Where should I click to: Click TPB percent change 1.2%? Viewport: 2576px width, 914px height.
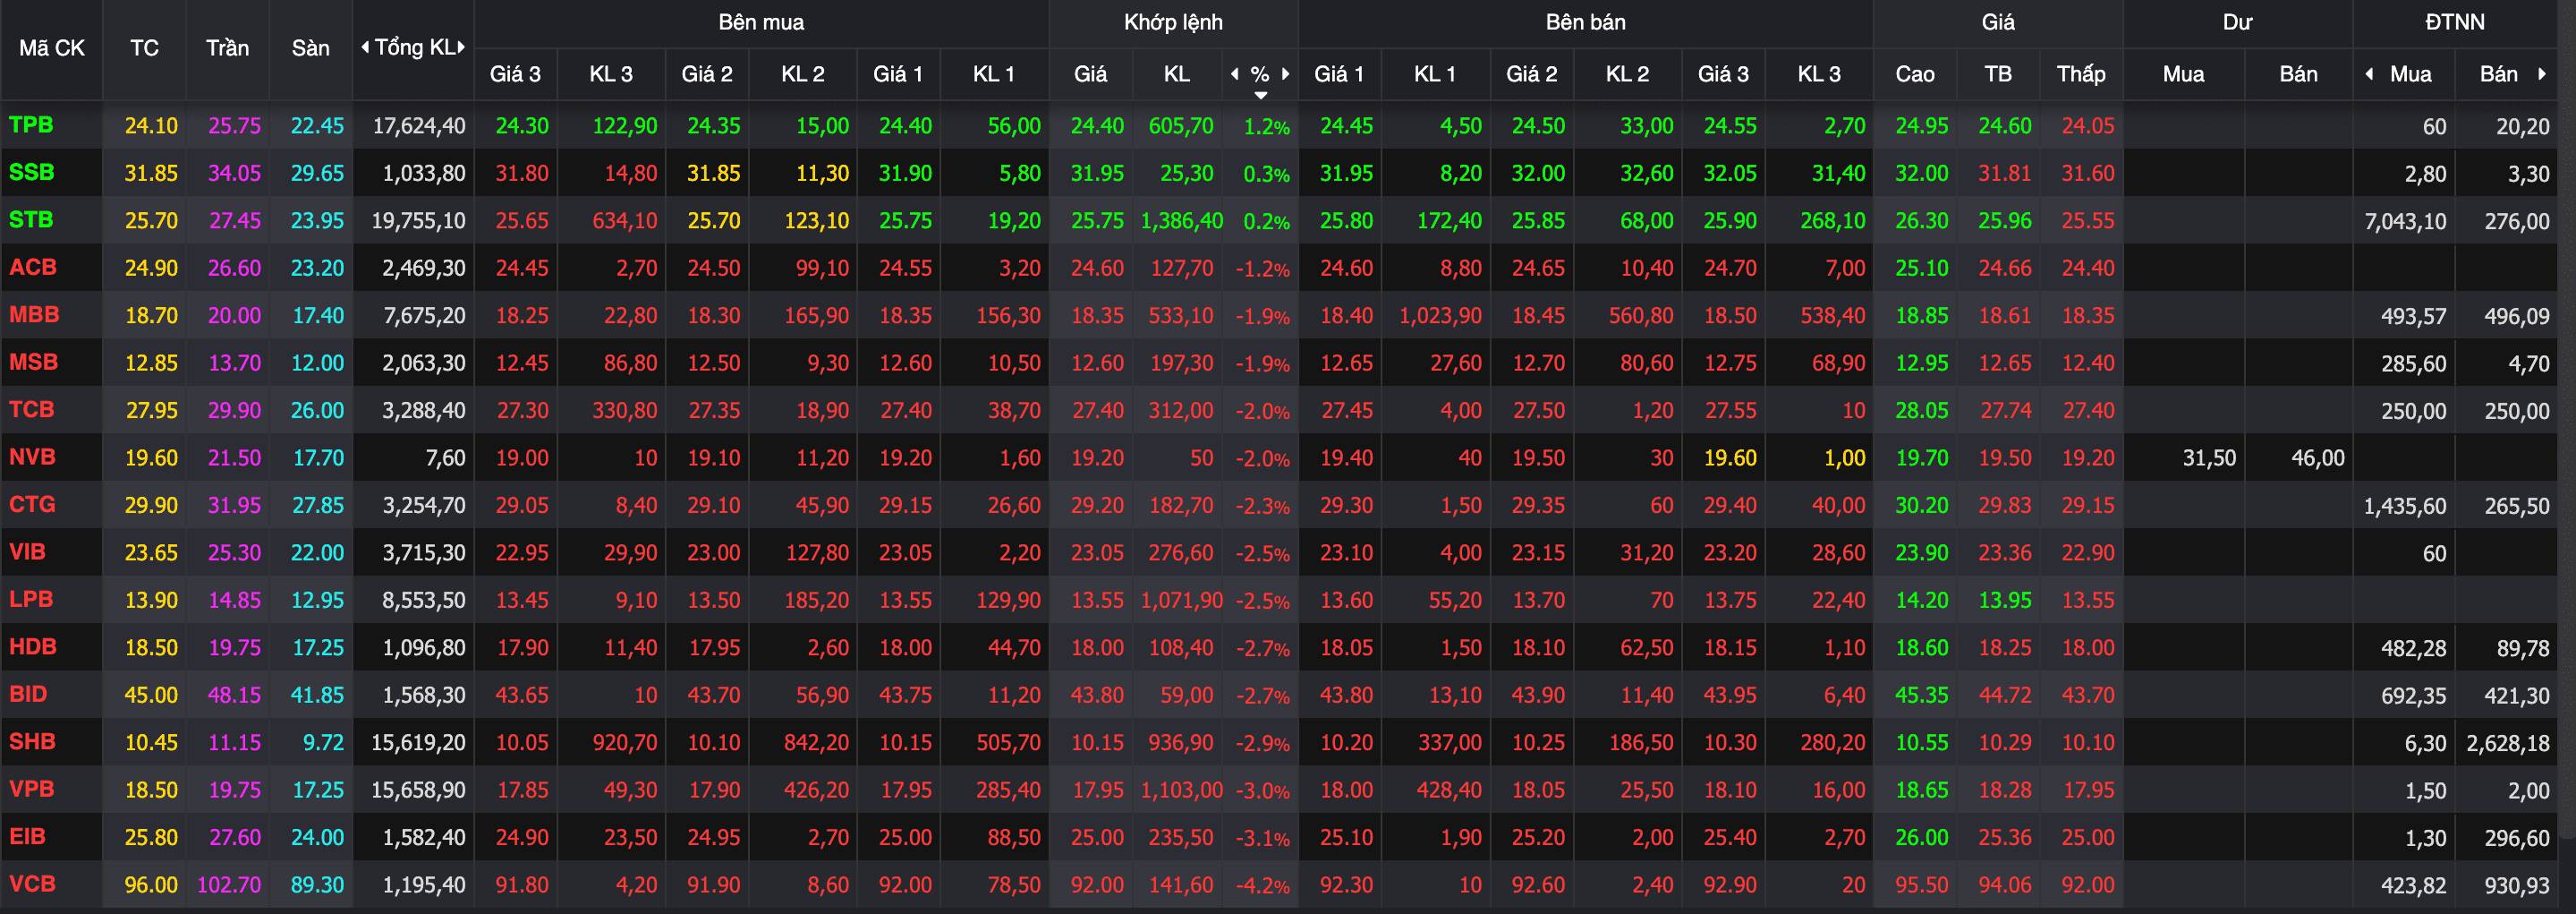[1266, 127]
